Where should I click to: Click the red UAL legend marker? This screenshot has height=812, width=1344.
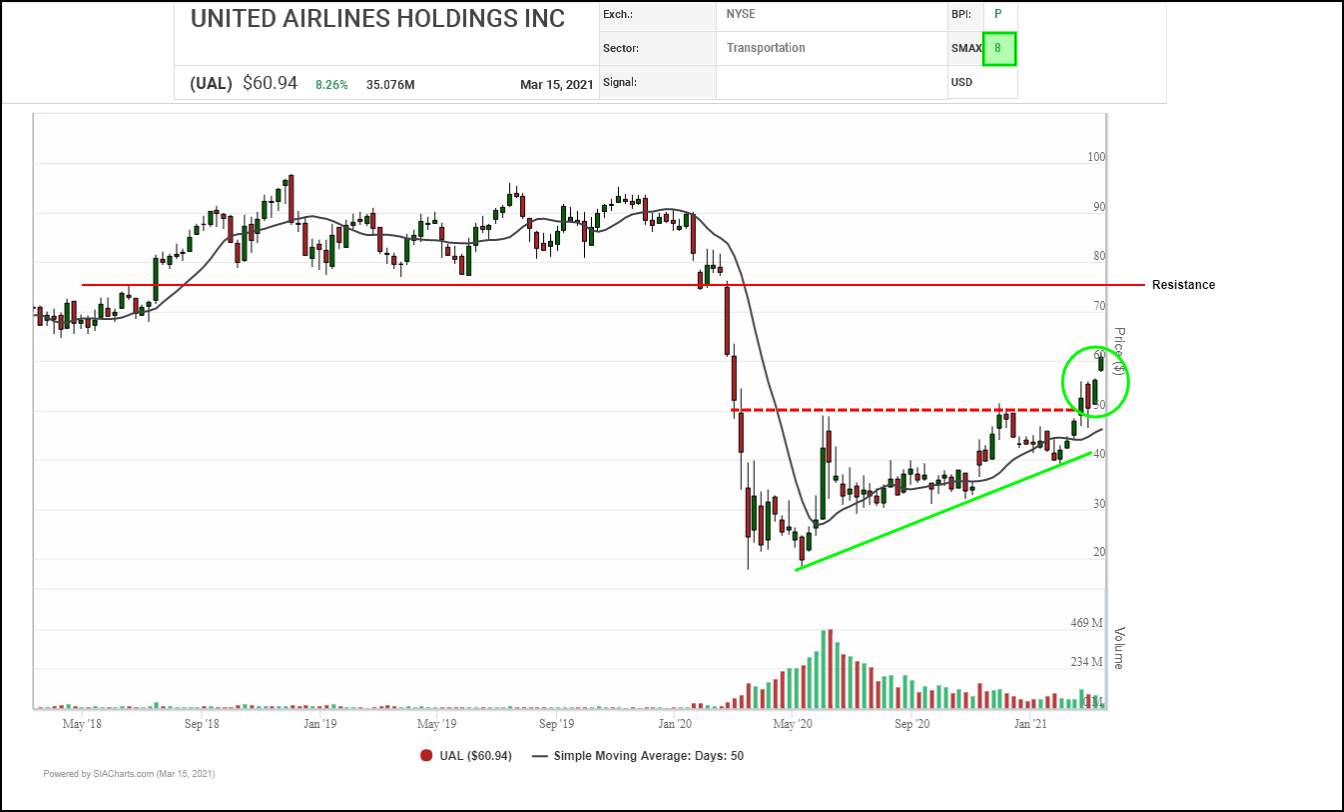point(426,756)
